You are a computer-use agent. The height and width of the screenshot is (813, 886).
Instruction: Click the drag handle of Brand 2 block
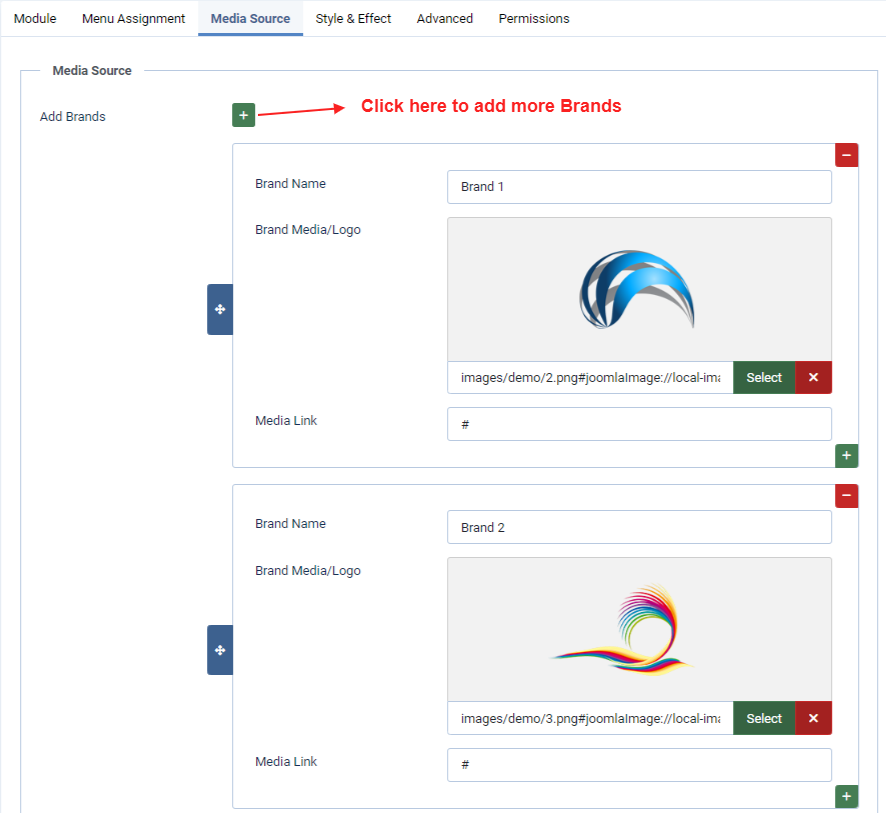coord(220,650)
